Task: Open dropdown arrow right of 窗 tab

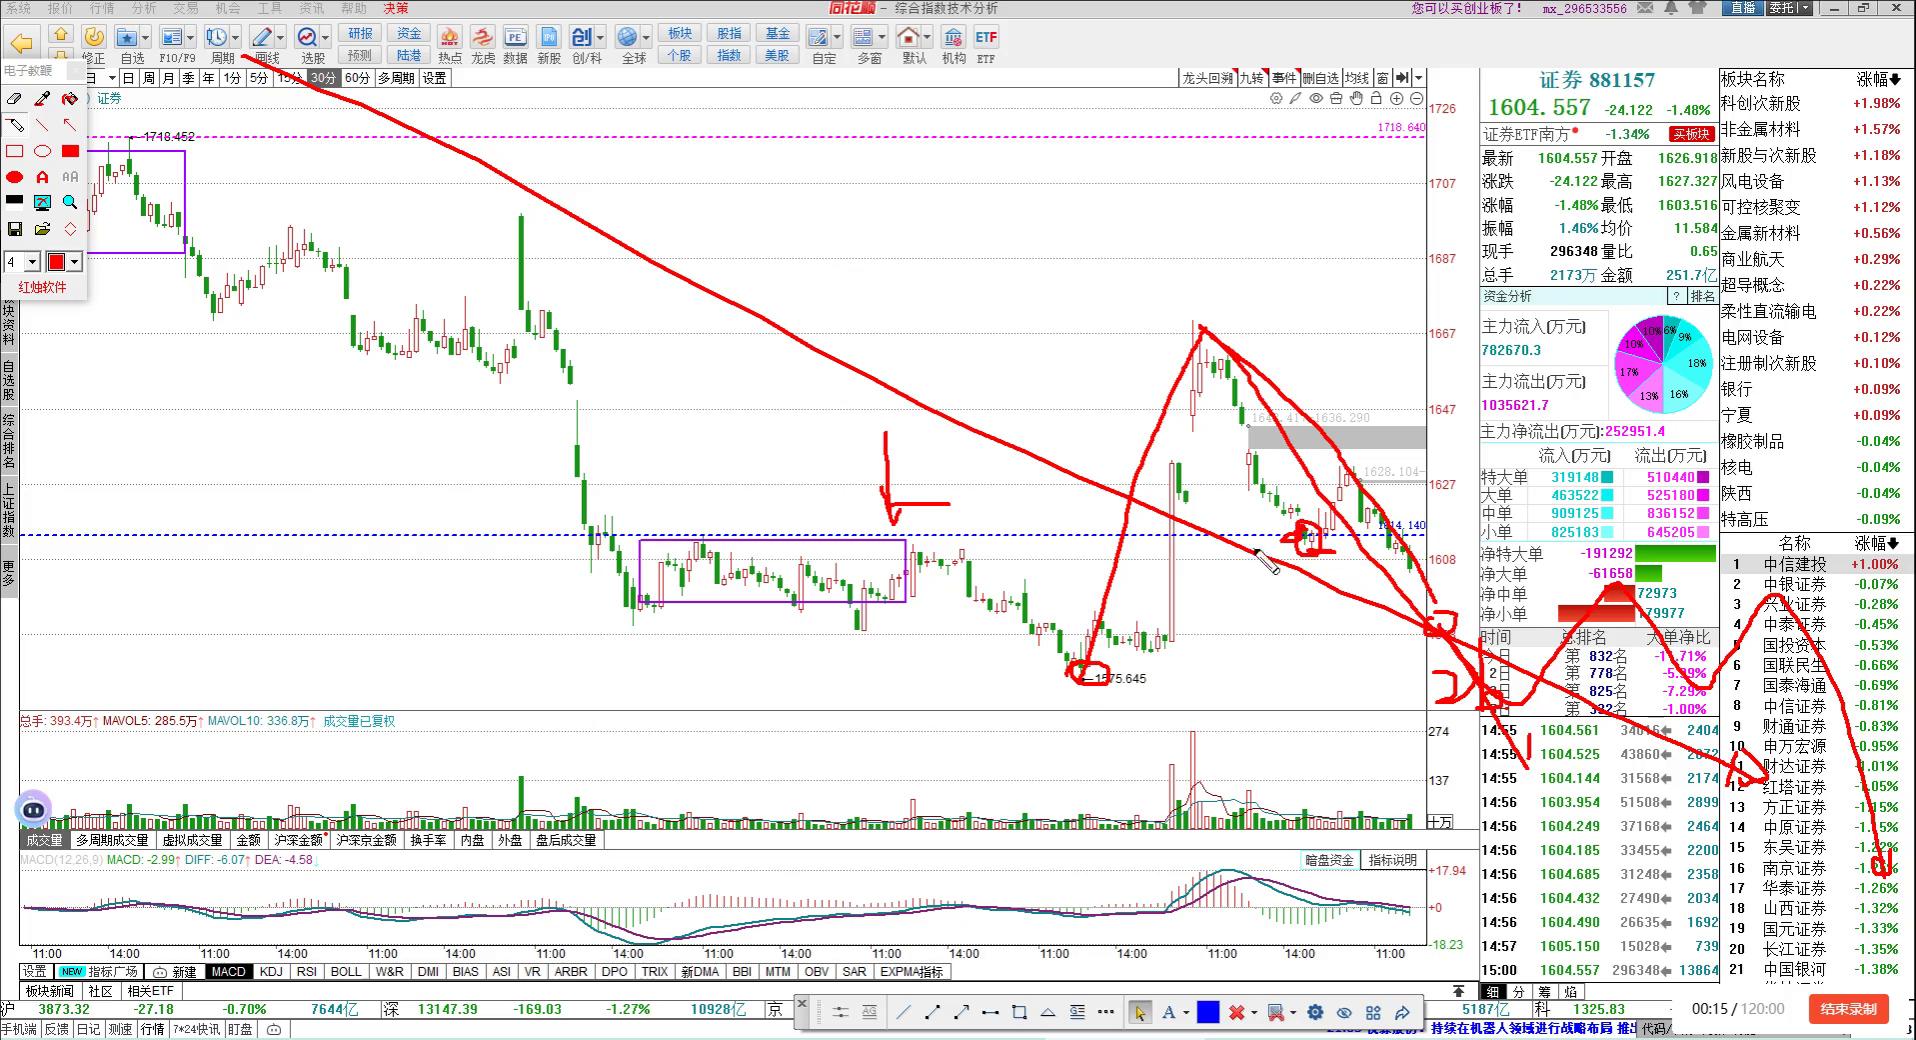Action: [x=1418, y=78]
